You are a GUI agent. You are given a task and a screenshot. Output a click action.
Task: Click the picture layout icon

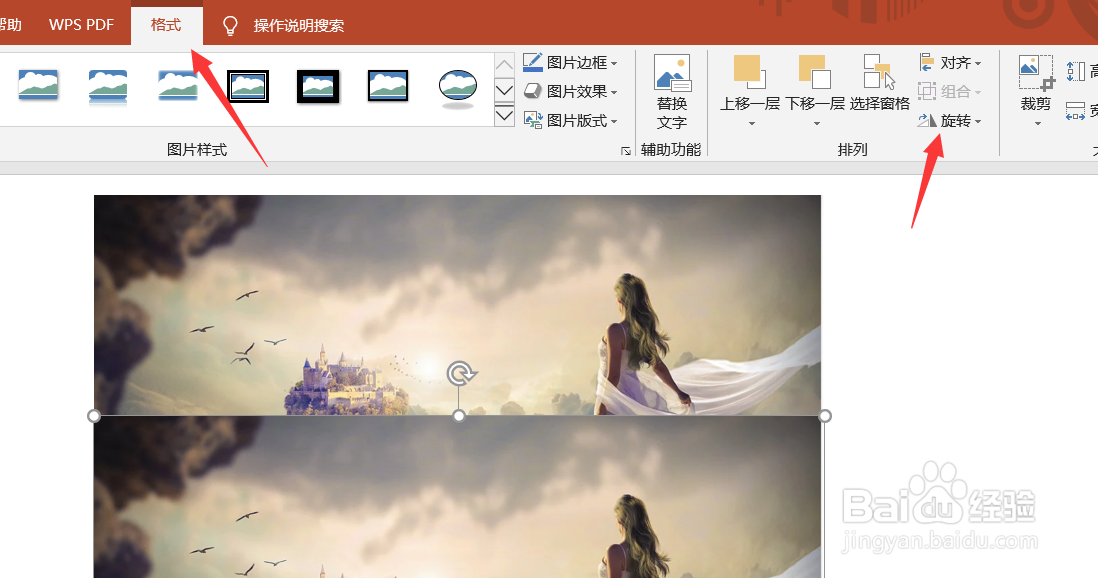point(533,121)
